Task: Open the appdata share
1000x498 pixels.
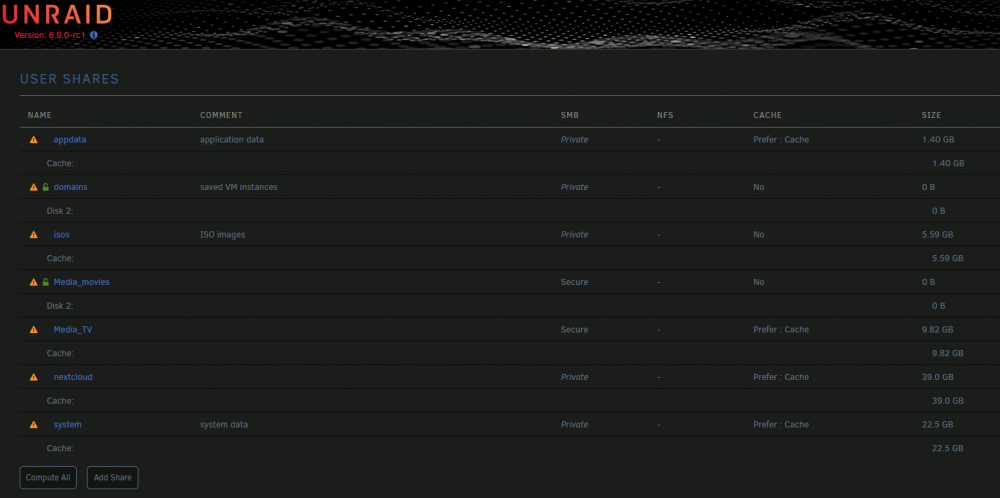Action: 70,140
